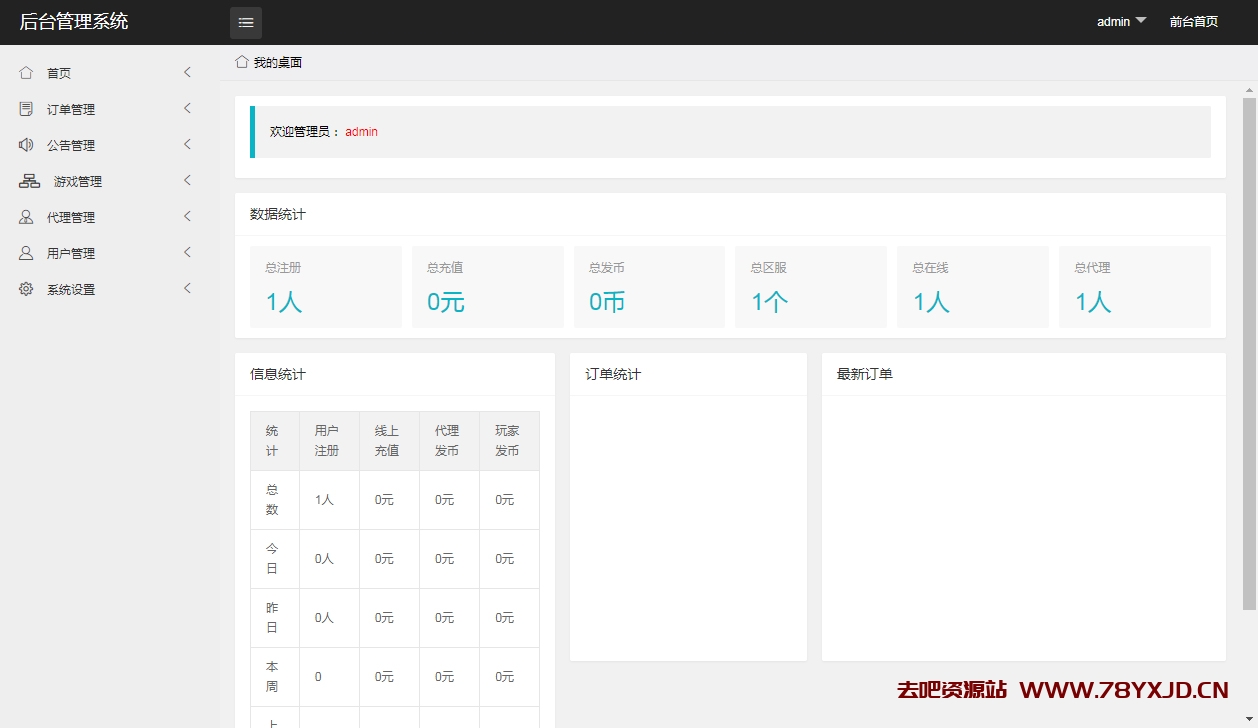The width and height of the screenshot is (1258, 728).
Task: Click the user icon beside 用户管理
Action: [26, 253]
